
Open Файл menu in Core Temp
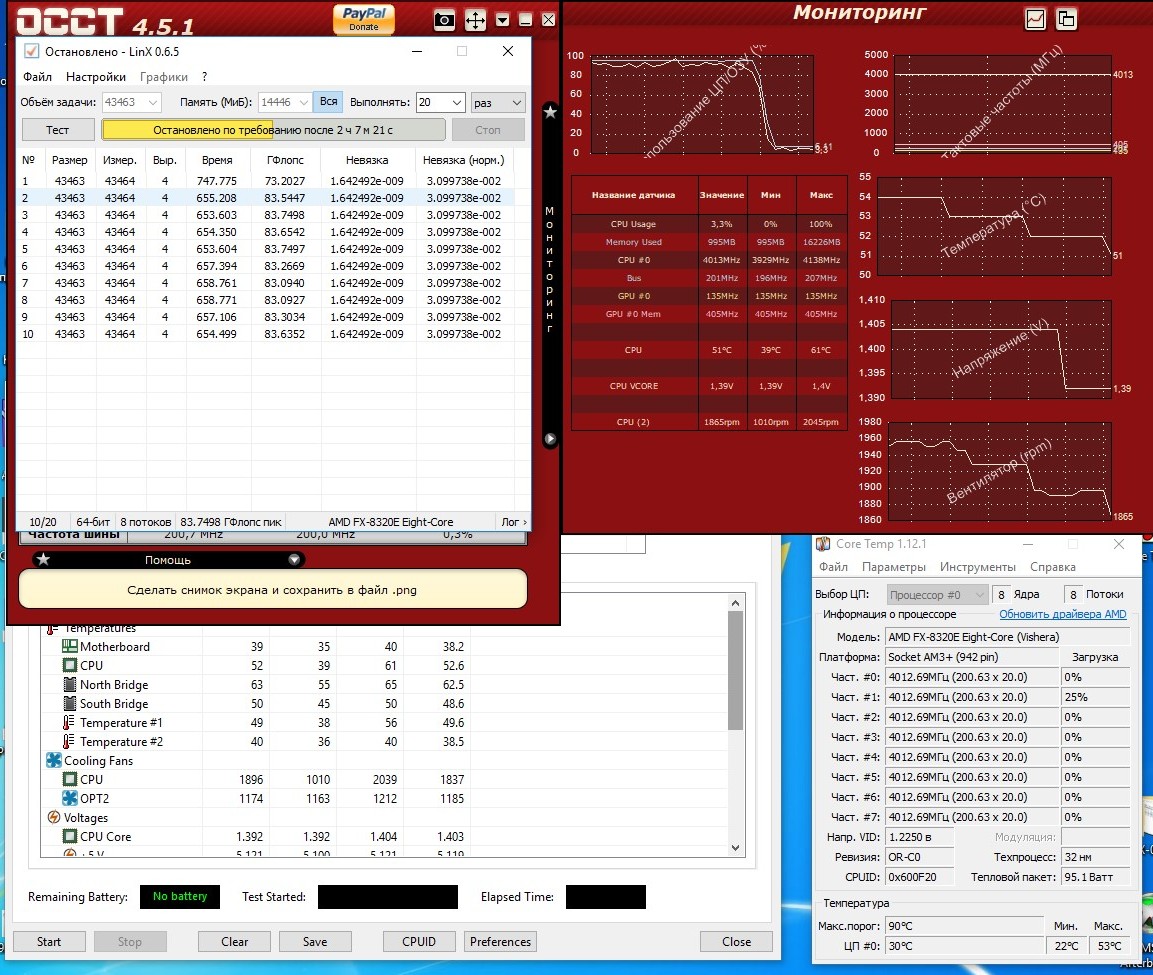[x=833, y=567]
